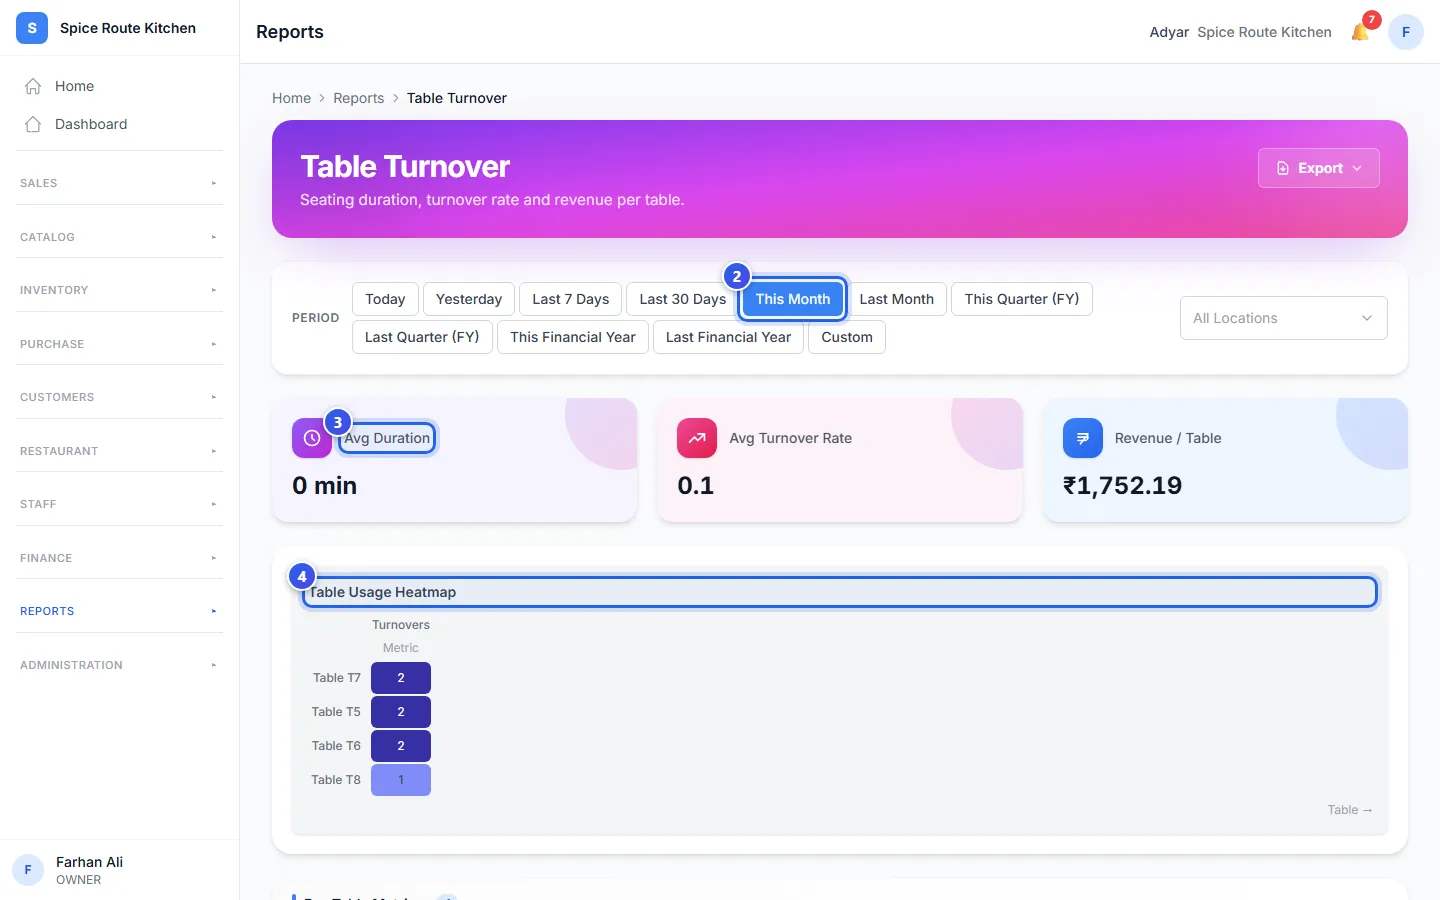Choose Last Financial Year period
This screenshot has width=1440, height=900.
(x=728, y=337)
